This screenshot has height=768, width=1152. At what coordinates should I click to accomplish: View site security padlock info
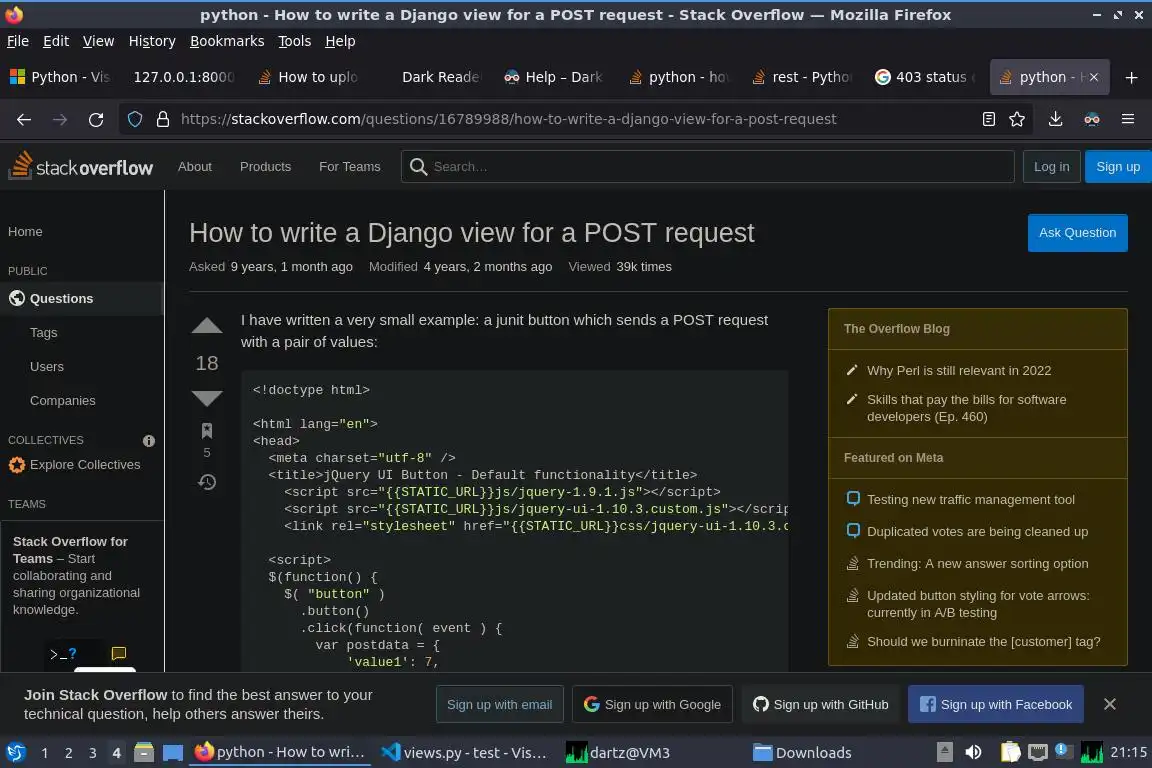[x=163, y=119]
